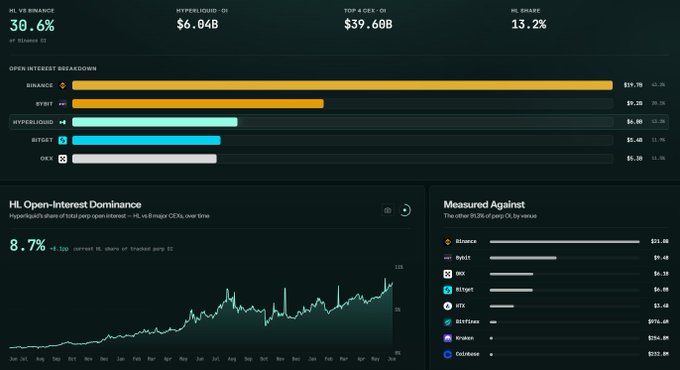Click the OKX logo in Measured Against panel
The width and height of the screenshot is (680, 370).
[x=448, y=274]
